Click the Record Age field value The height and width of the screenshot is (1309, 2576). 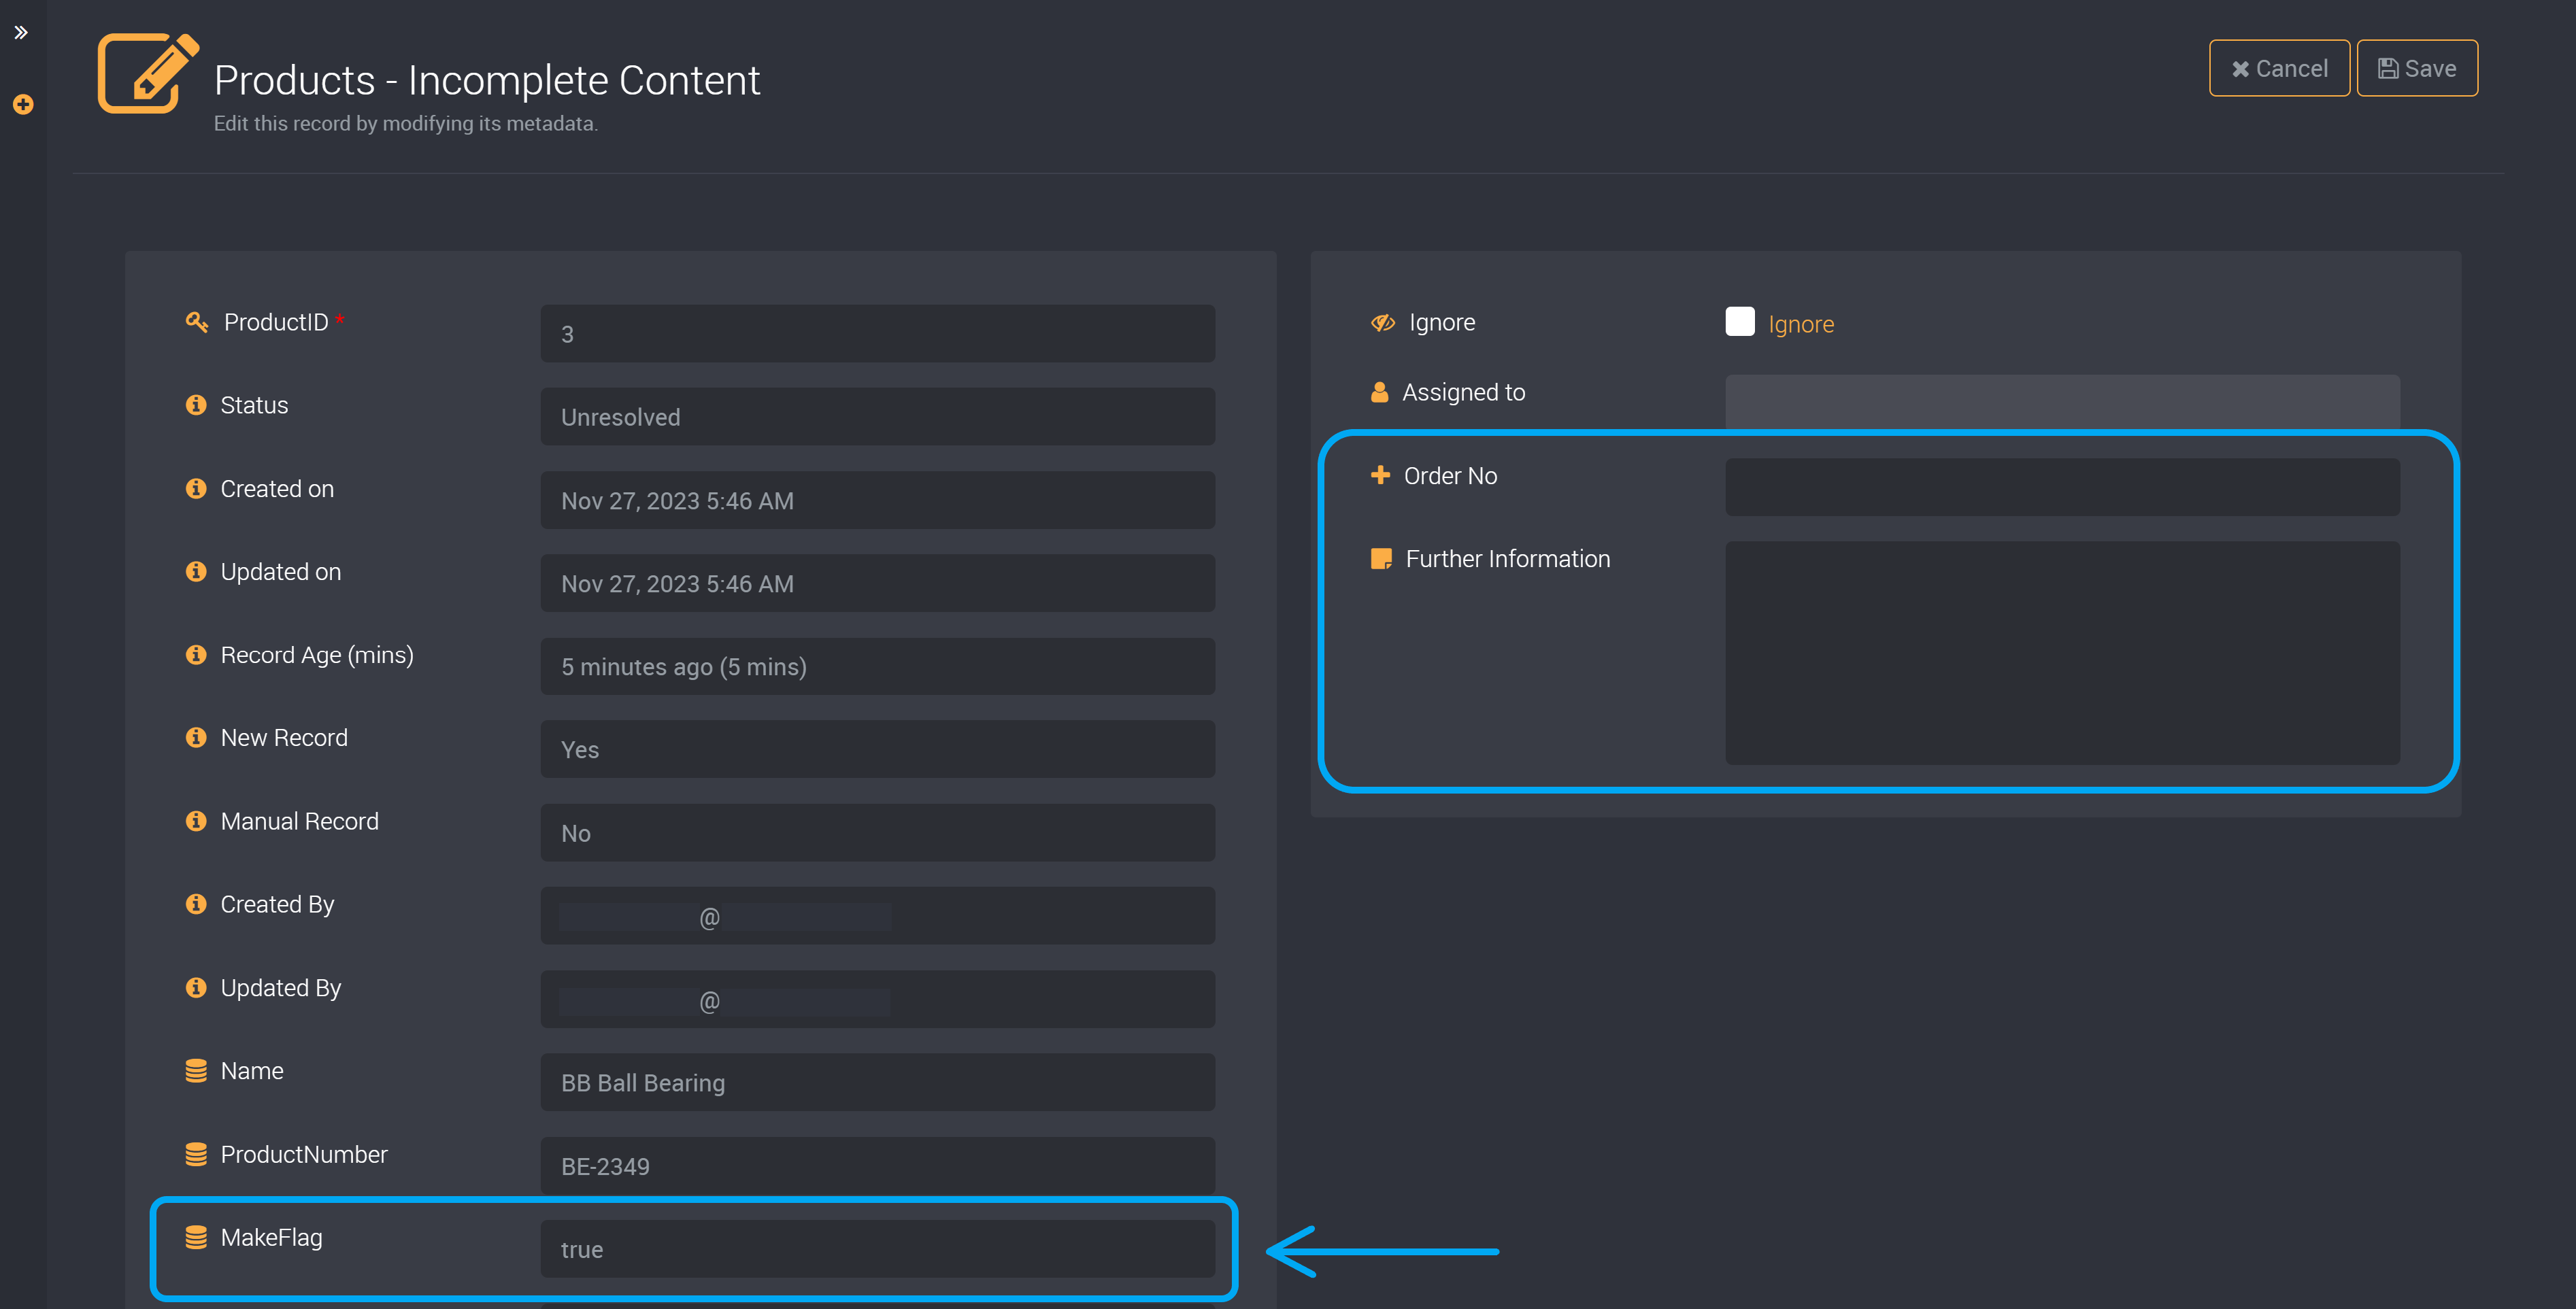click(x=878, y=667)
